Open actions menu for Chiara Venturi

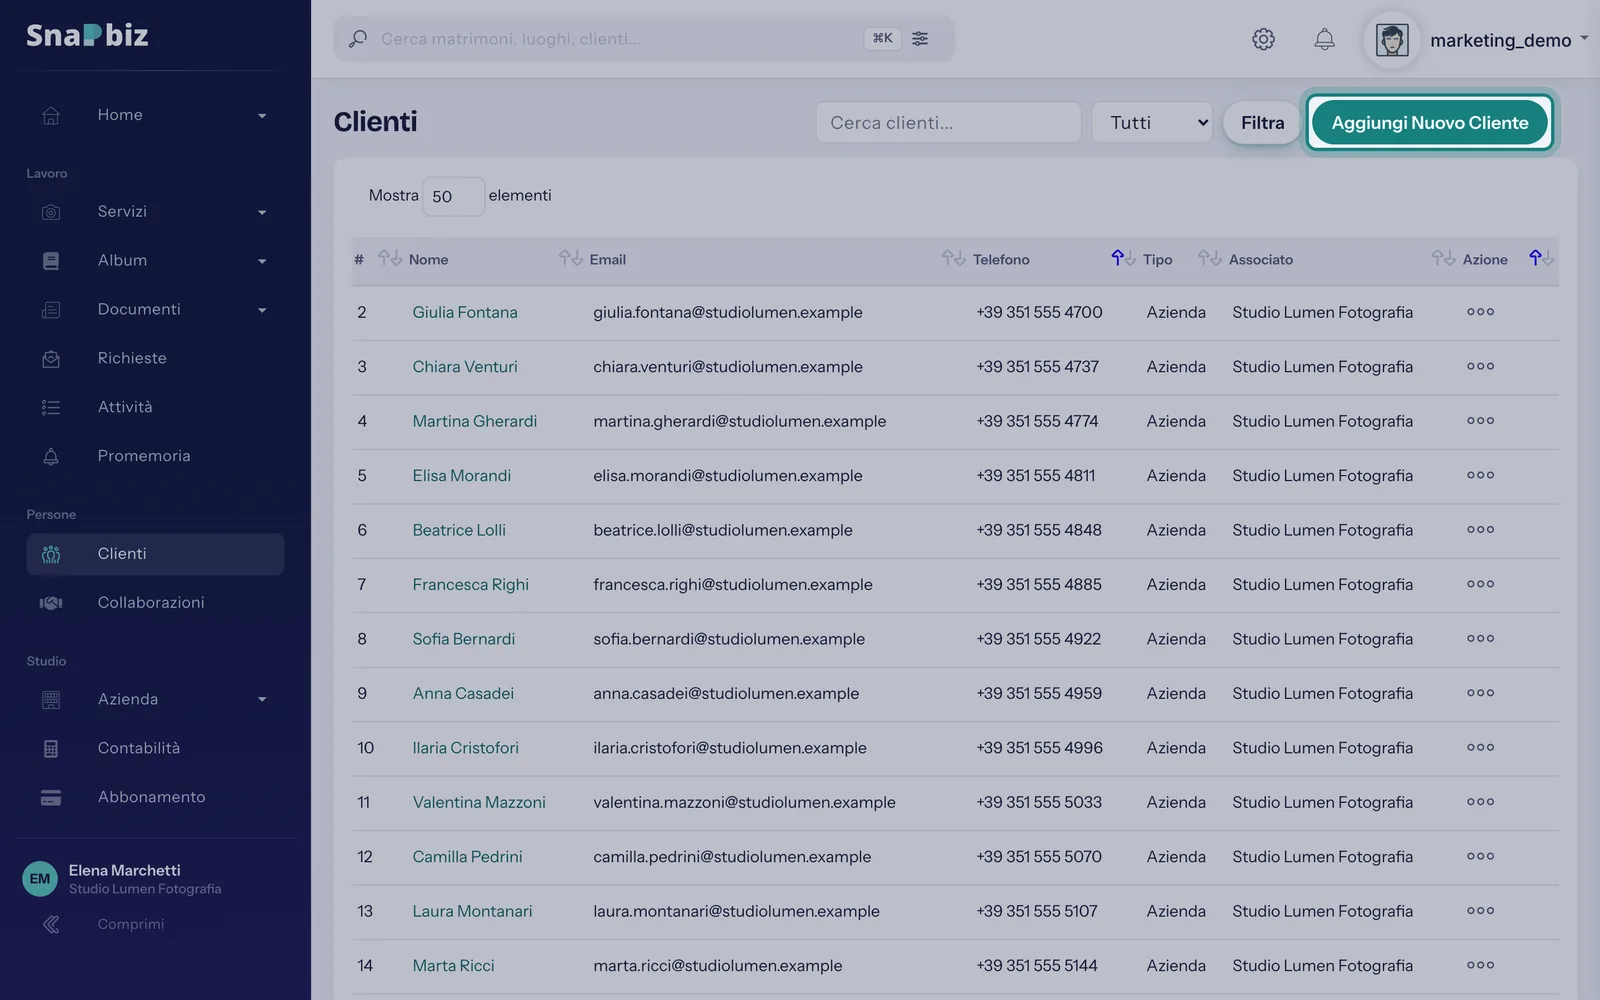[x=1480, y=366]
